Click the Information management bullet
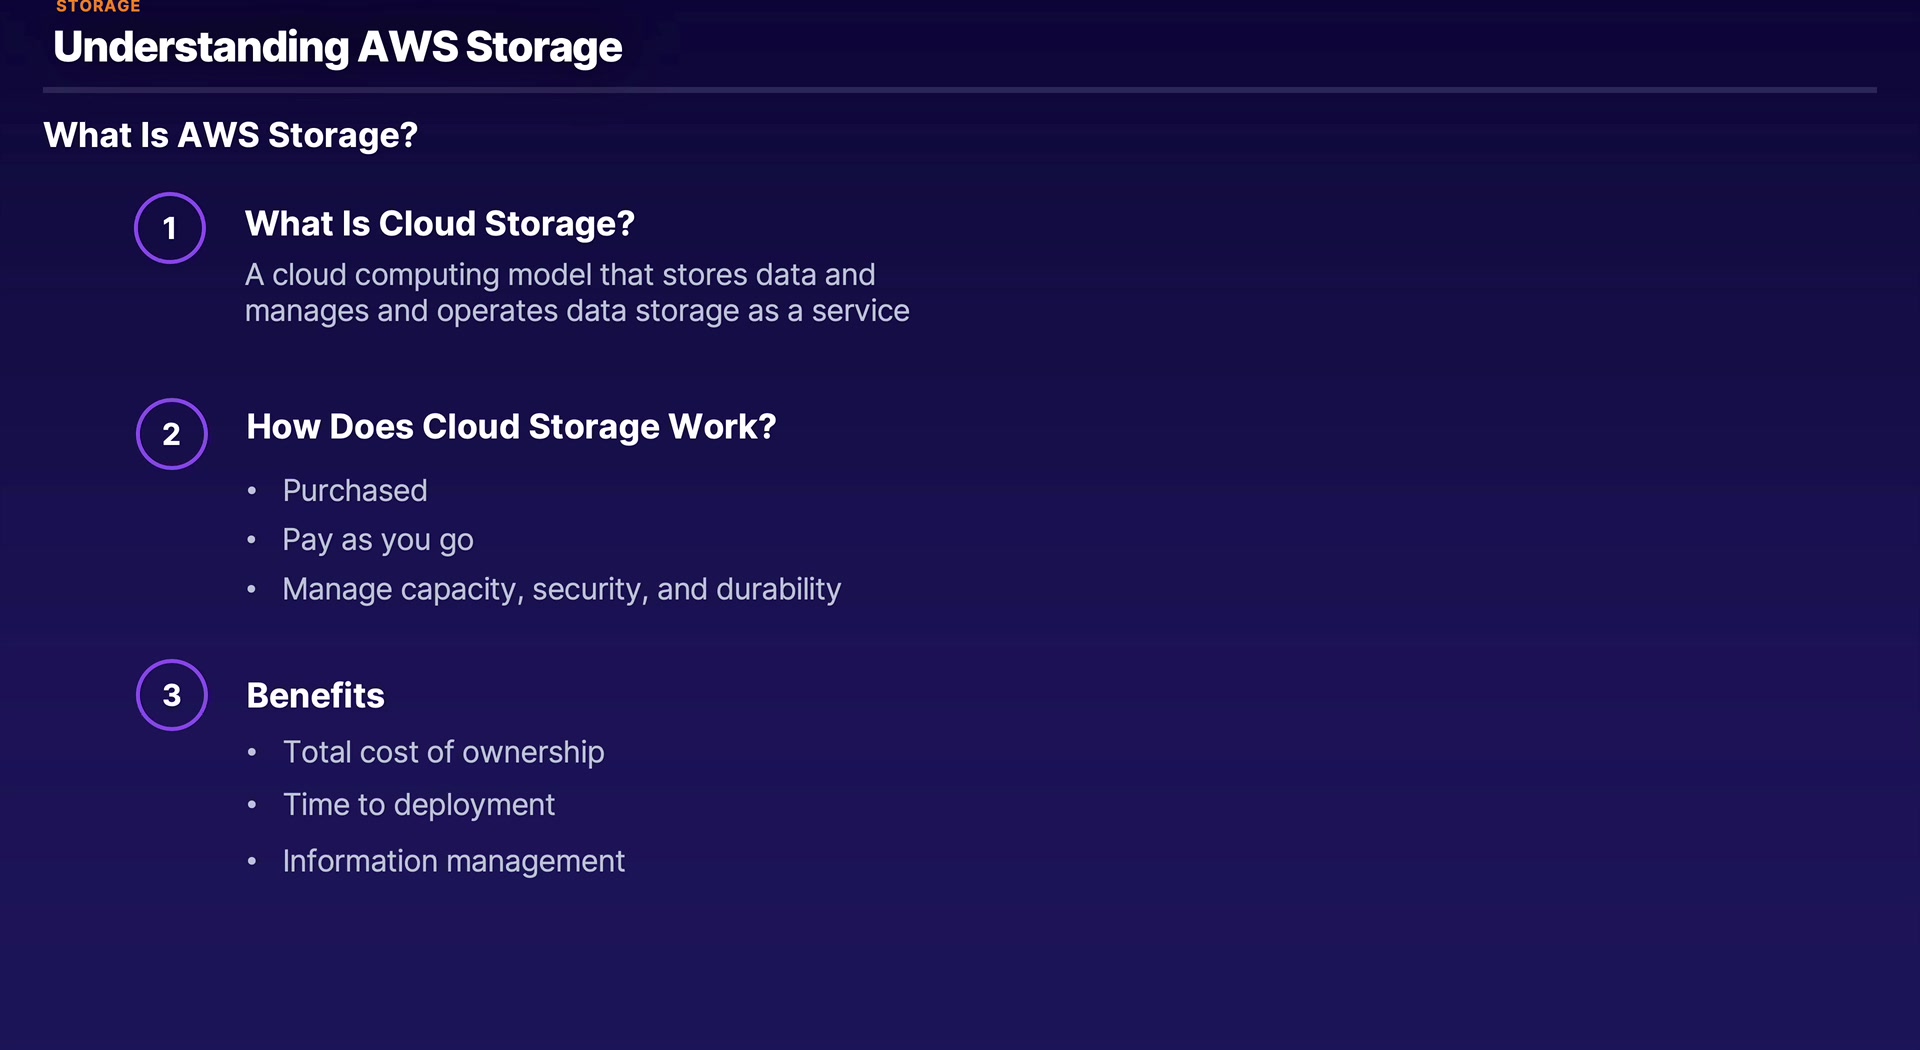 click(x=453, y=861)
